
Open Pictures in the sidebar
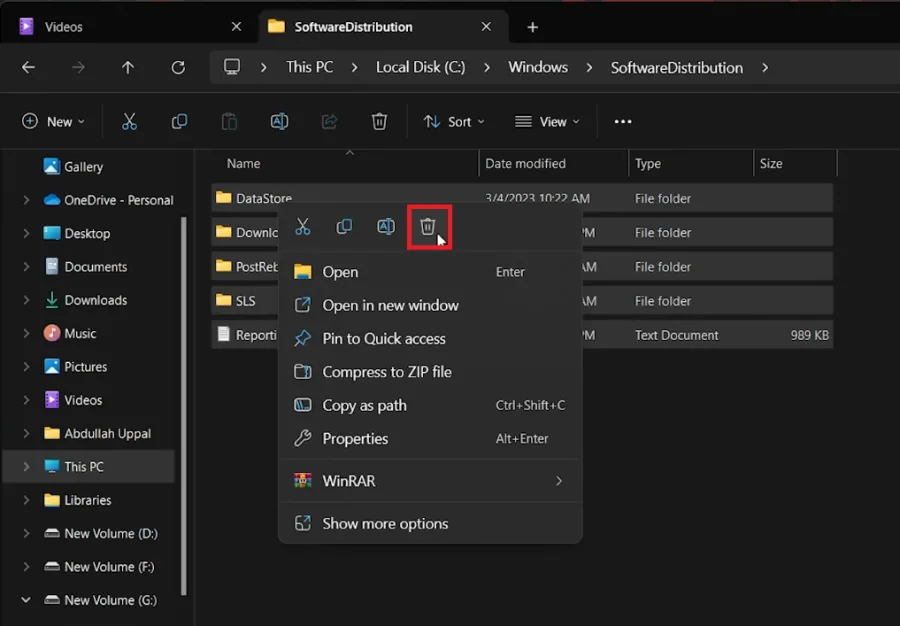(86, 367)
